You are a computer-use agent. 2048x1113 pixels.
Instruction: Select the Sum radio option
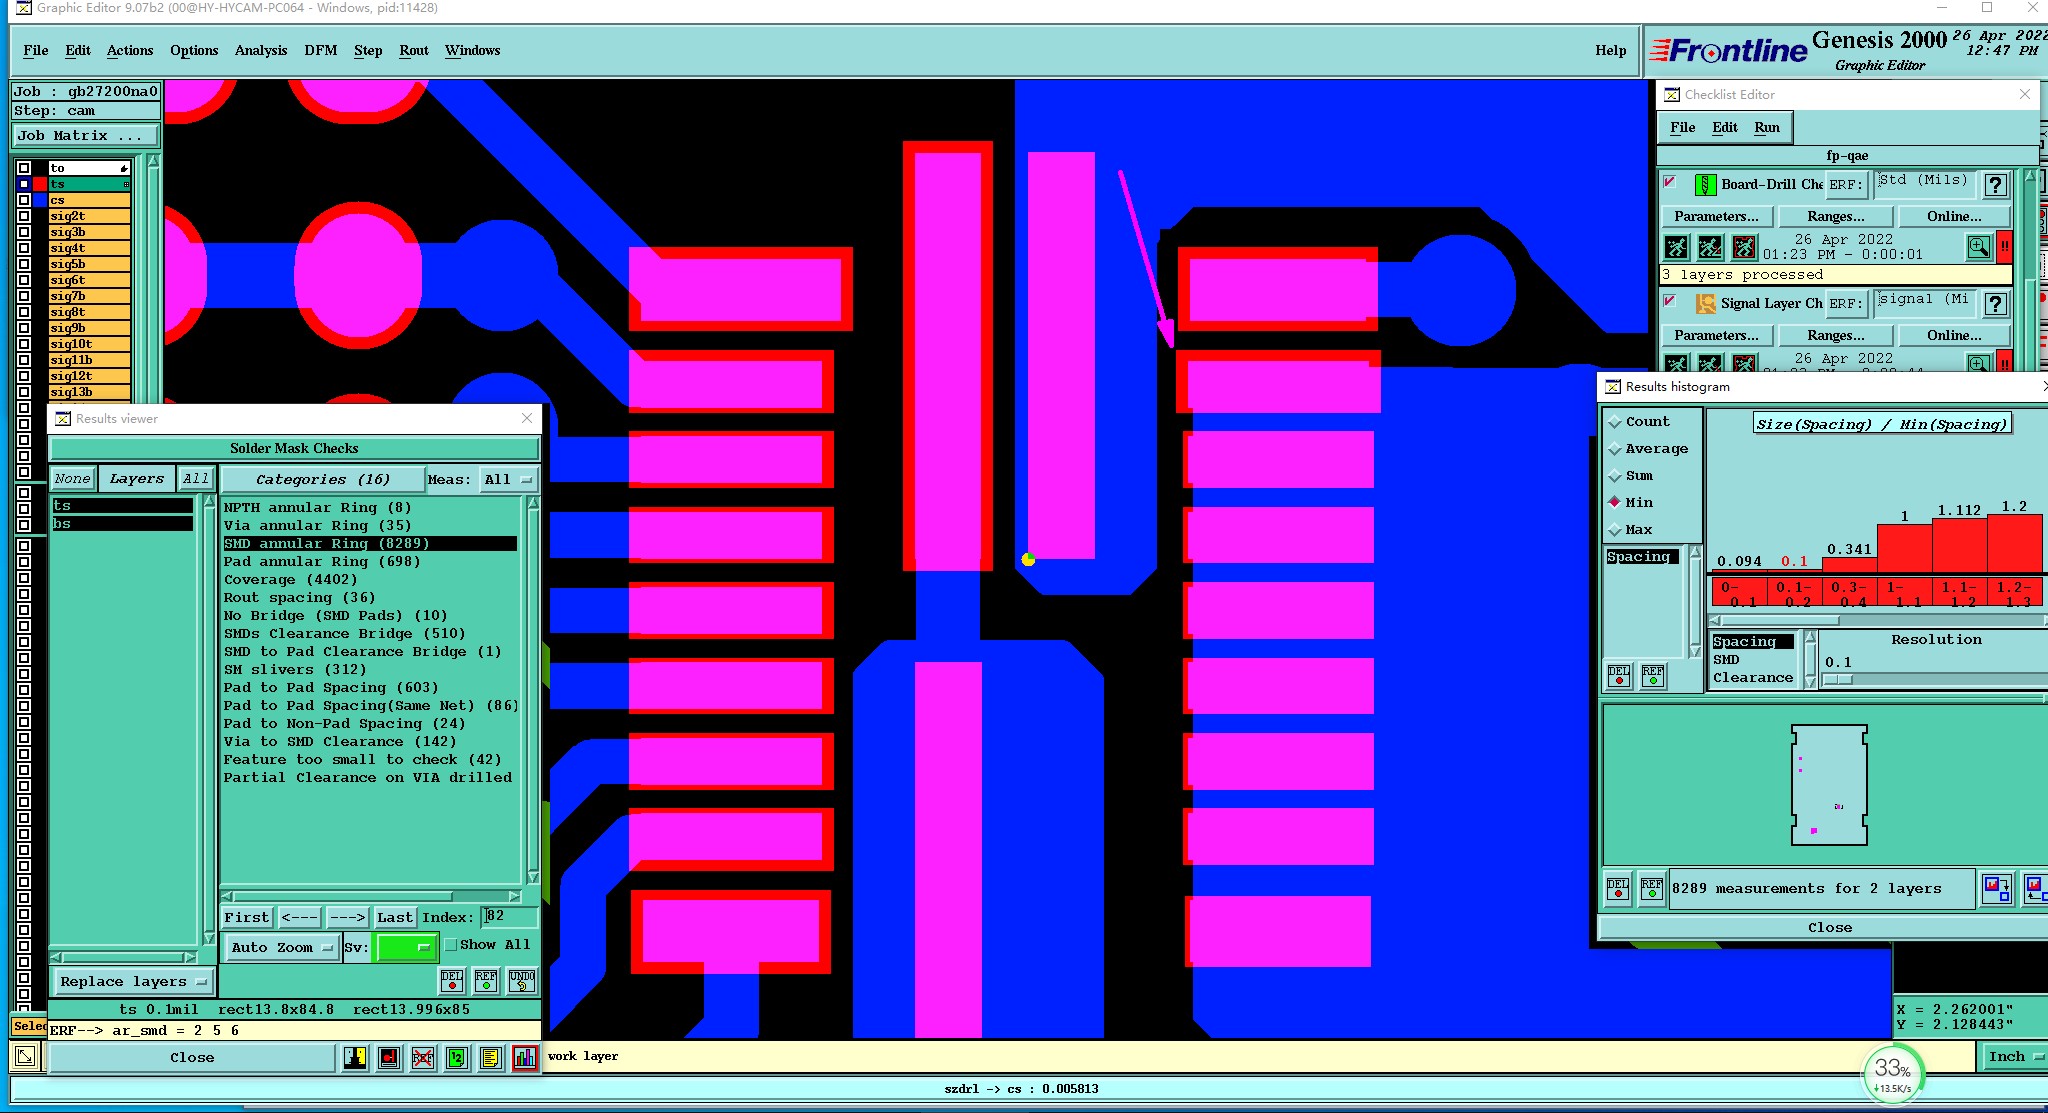pos(1614,476)
